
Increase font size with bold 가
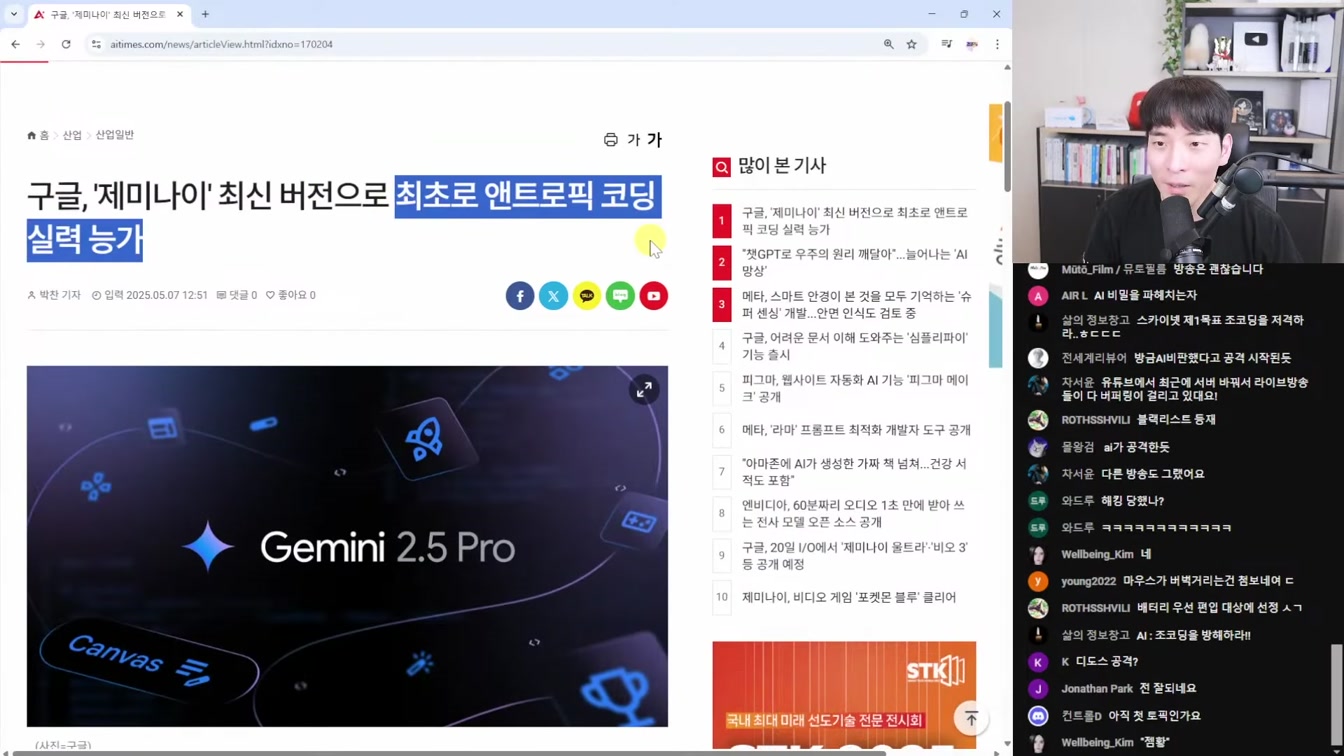[x=654, y=140]
